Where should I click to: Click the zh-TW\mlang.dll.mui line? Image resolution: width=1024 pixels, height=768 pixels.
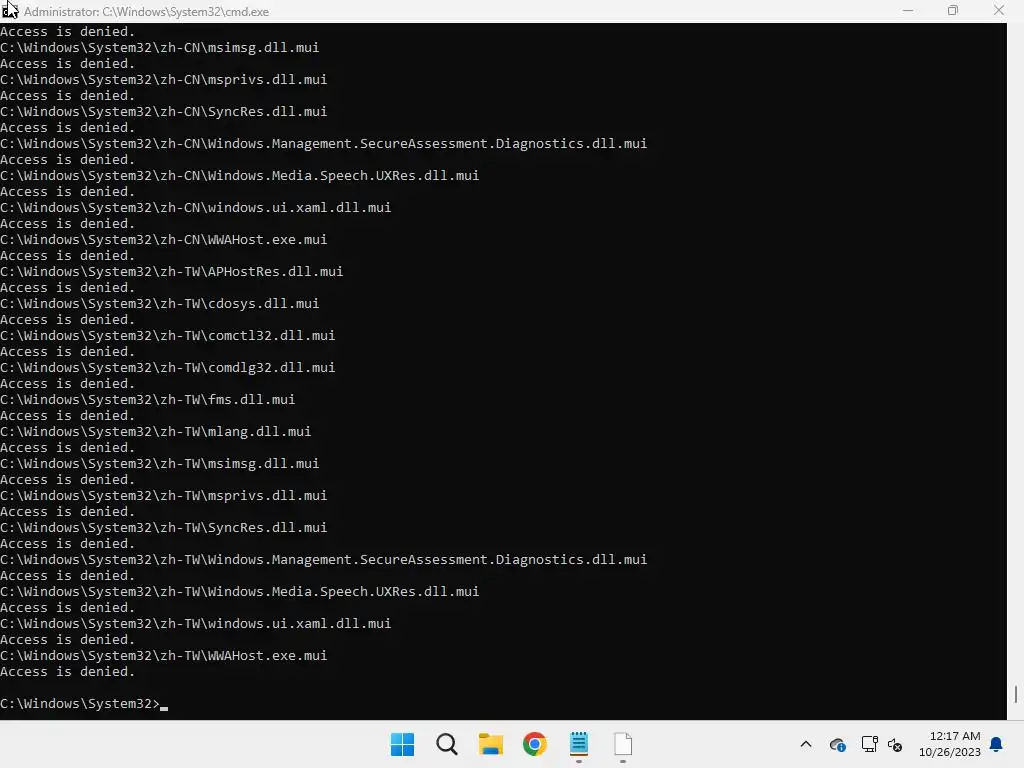pos(155,432)
